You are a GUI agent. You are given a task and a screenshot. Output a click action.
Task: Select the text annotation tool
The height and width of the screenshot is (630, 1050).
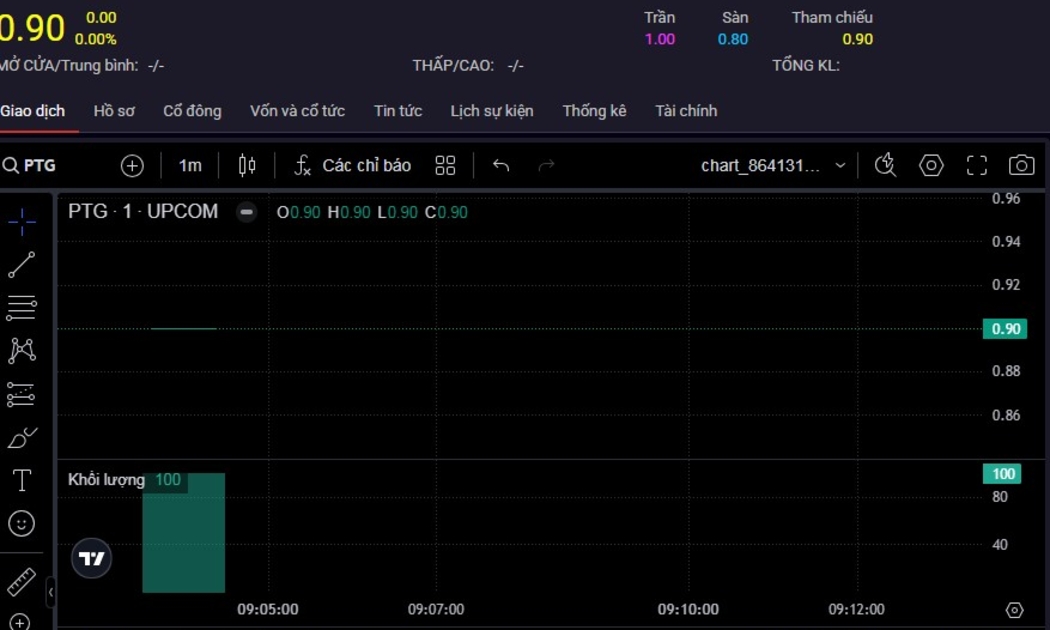pos(21,480)
